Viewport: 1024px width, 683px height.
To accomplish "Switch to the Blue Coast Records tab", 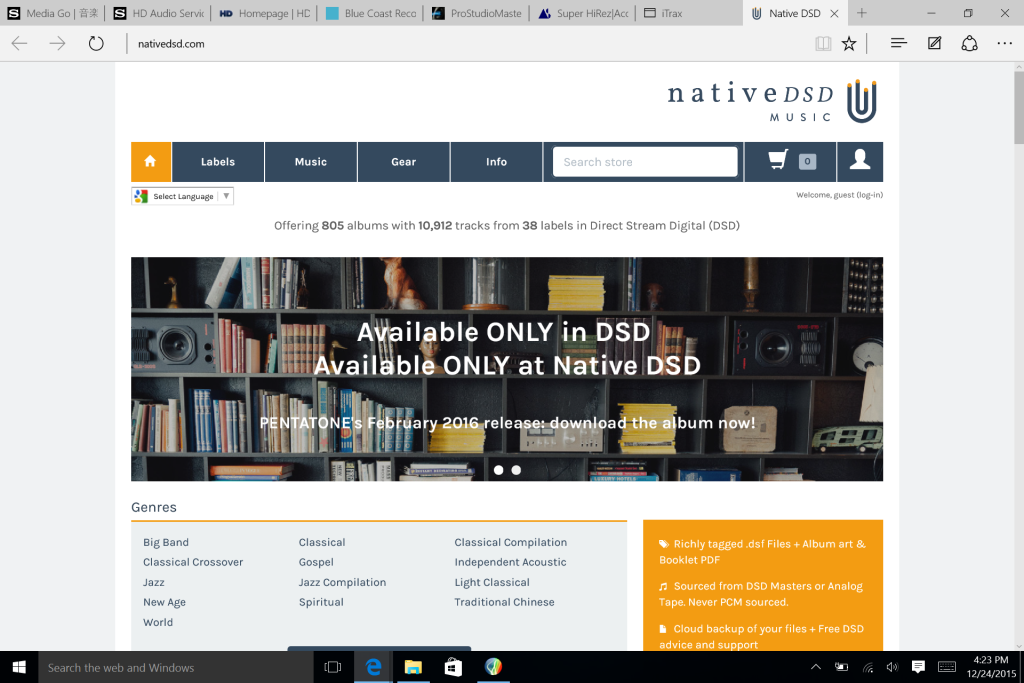I will tap(370, 13).
